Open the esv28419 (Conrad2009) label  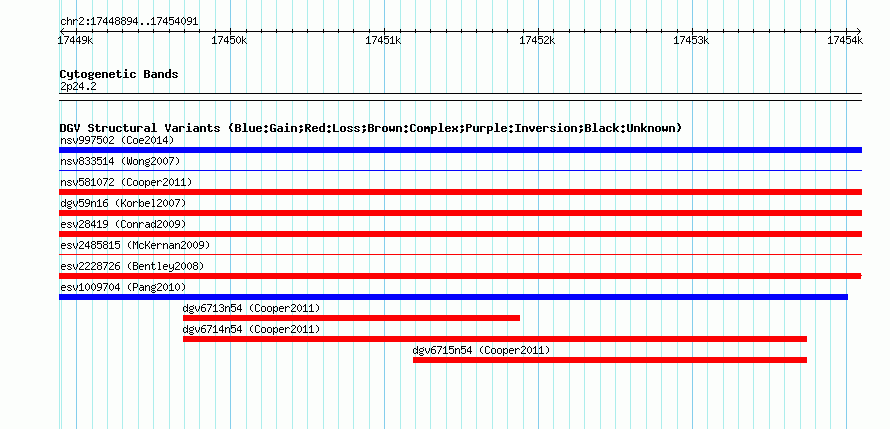click(123, 224)
